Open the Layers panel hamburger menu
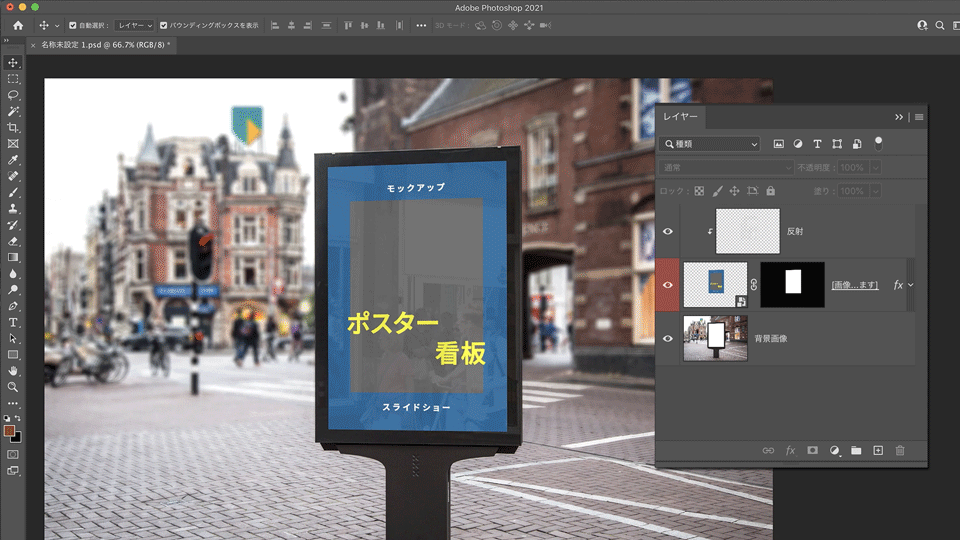Screen dimensions: 960x540 pyautogui.click(x=919, y=117)
